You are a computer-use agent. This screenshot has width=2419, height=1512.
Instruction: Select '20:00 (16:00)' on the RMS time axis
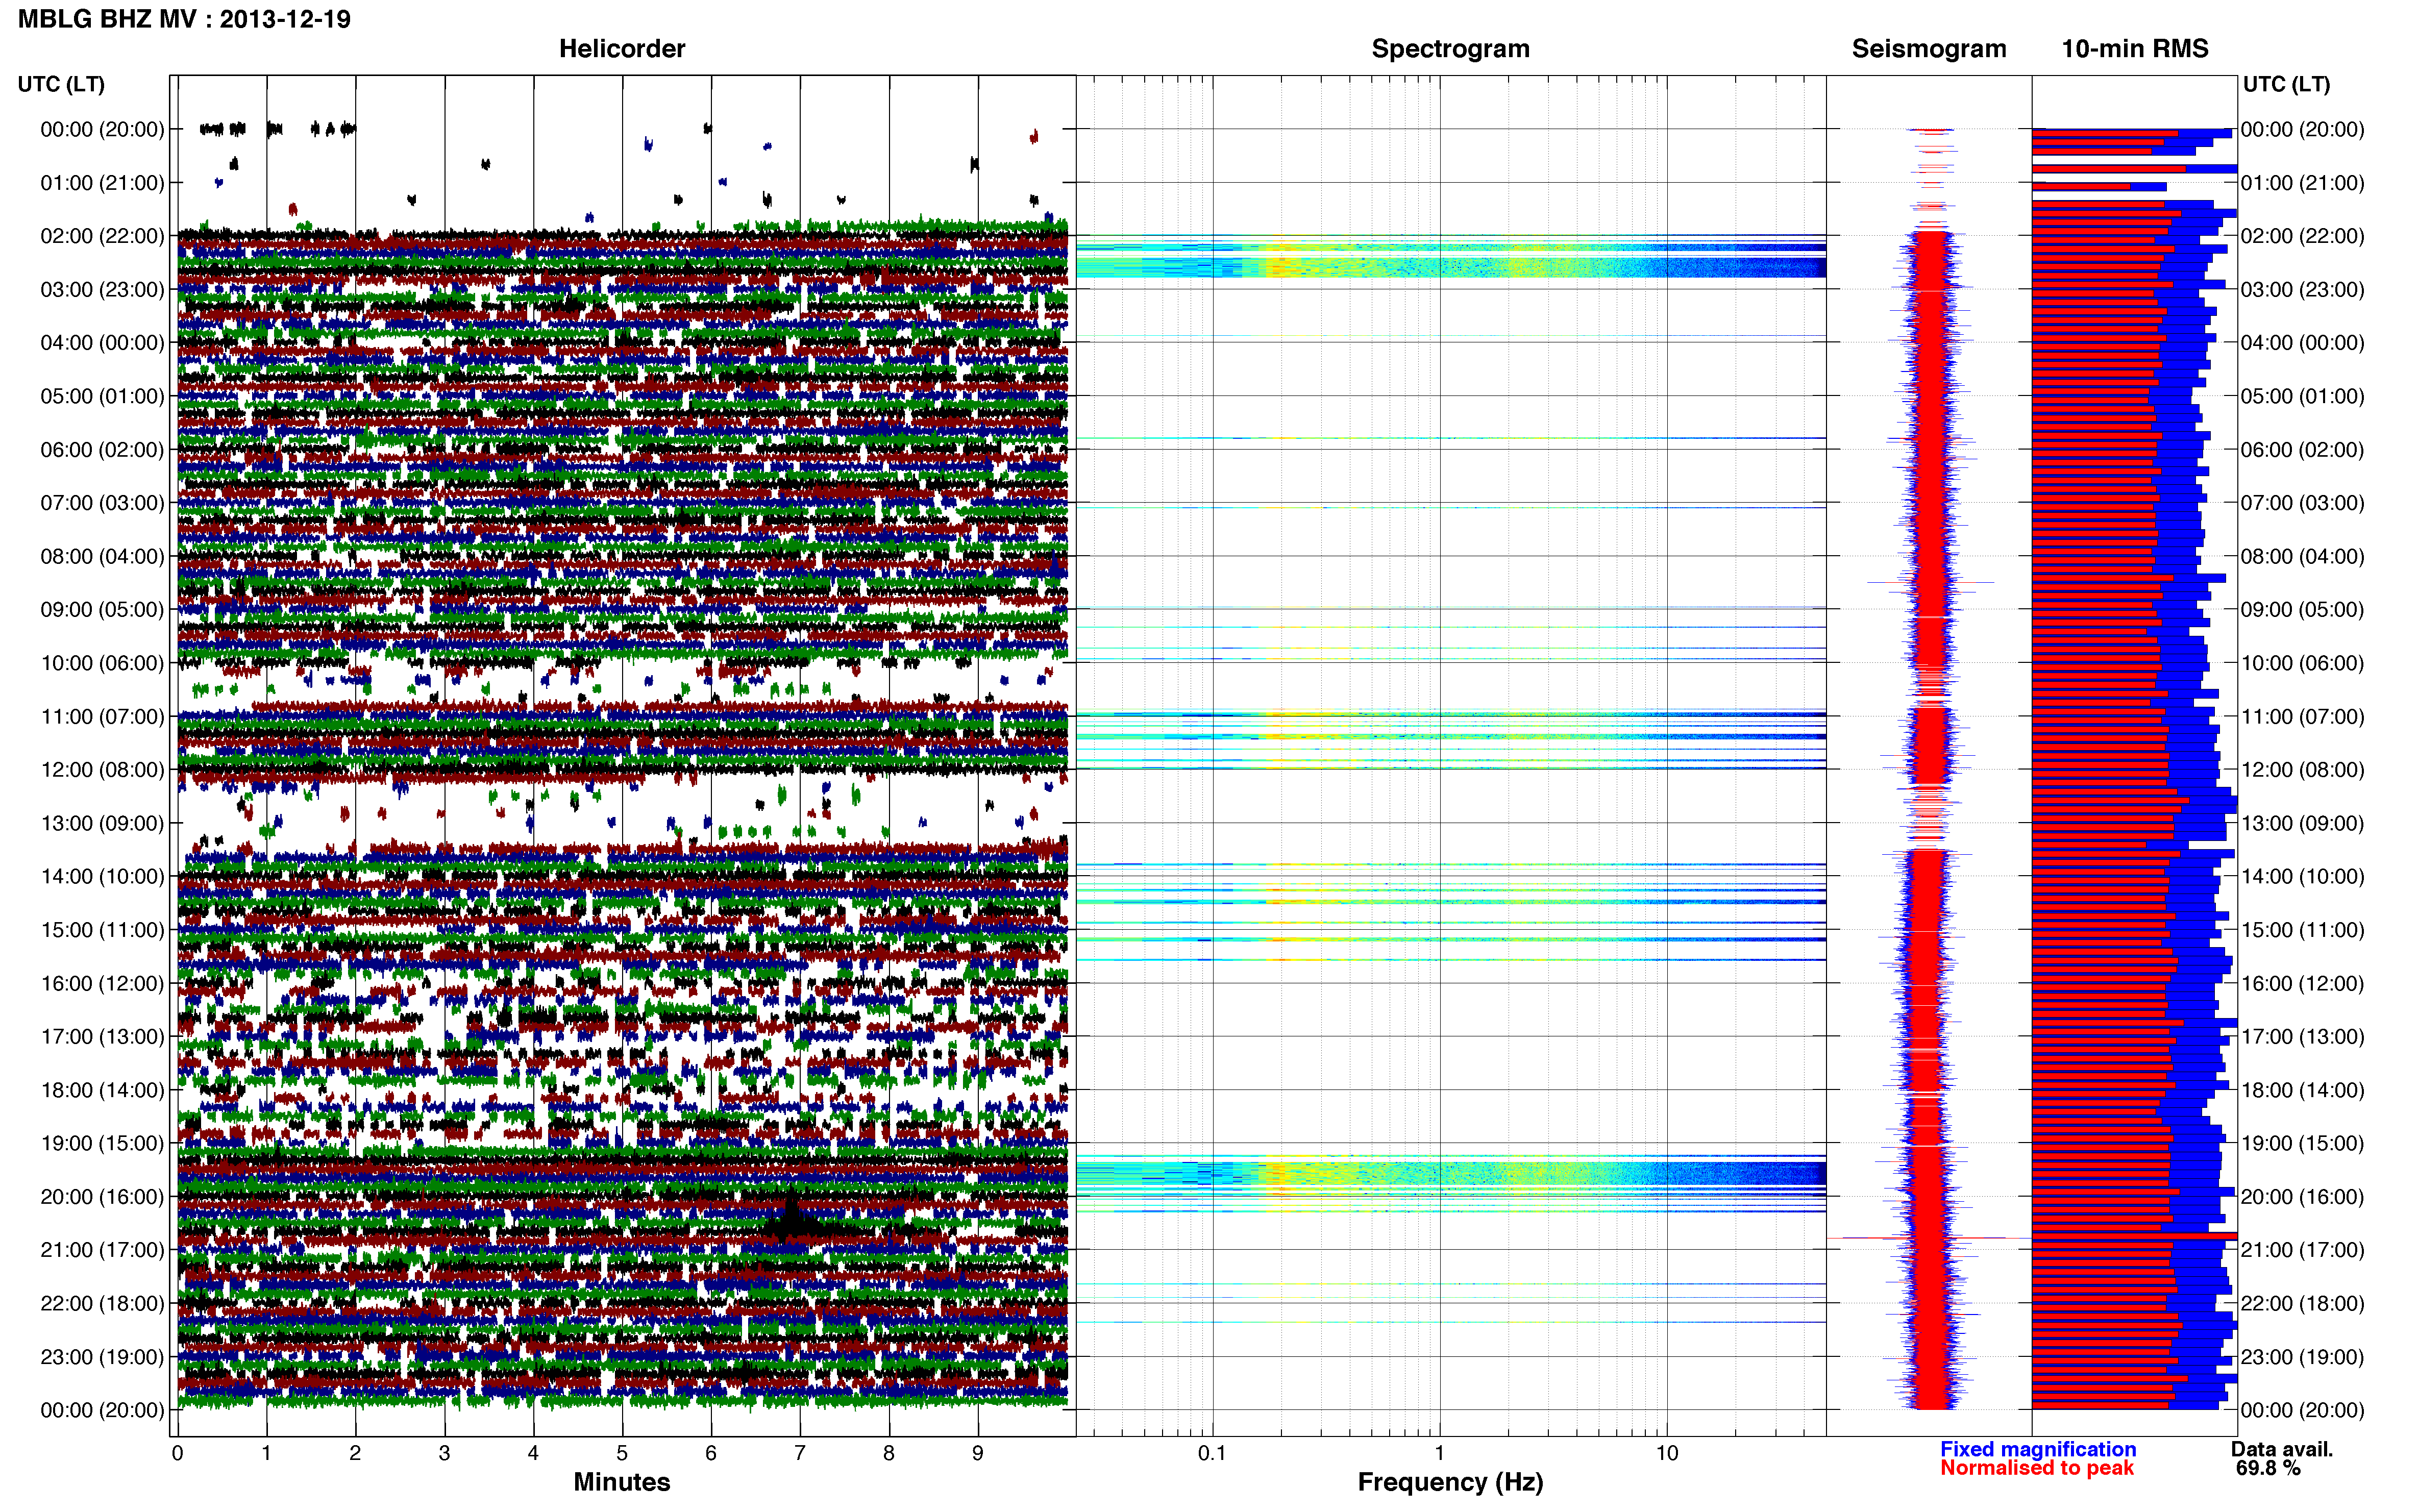[2302, 1197]
